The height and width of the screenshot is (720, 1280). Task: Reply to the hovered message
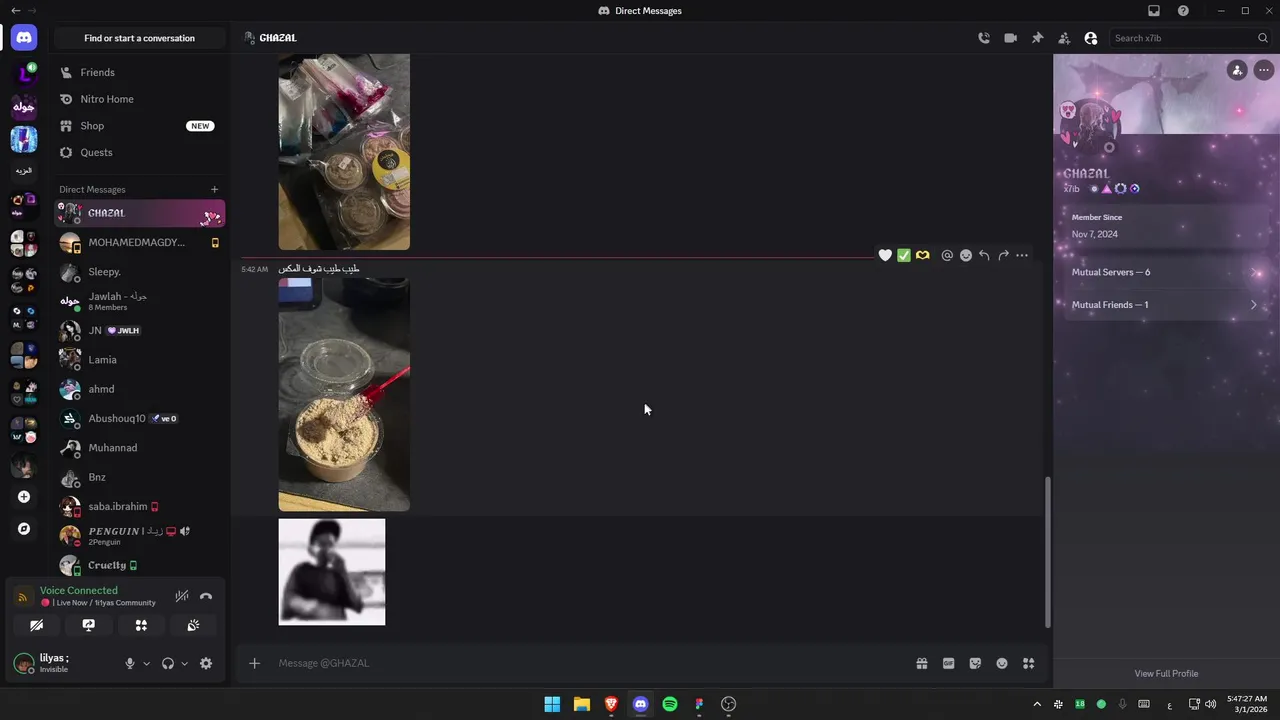pyautogui.click(x=984, y=256)
